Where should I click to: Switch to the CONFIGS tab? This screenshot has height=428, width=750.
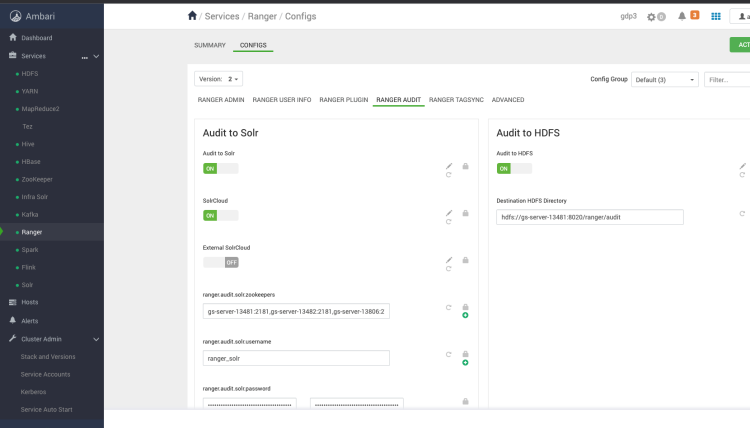[253, 45]
